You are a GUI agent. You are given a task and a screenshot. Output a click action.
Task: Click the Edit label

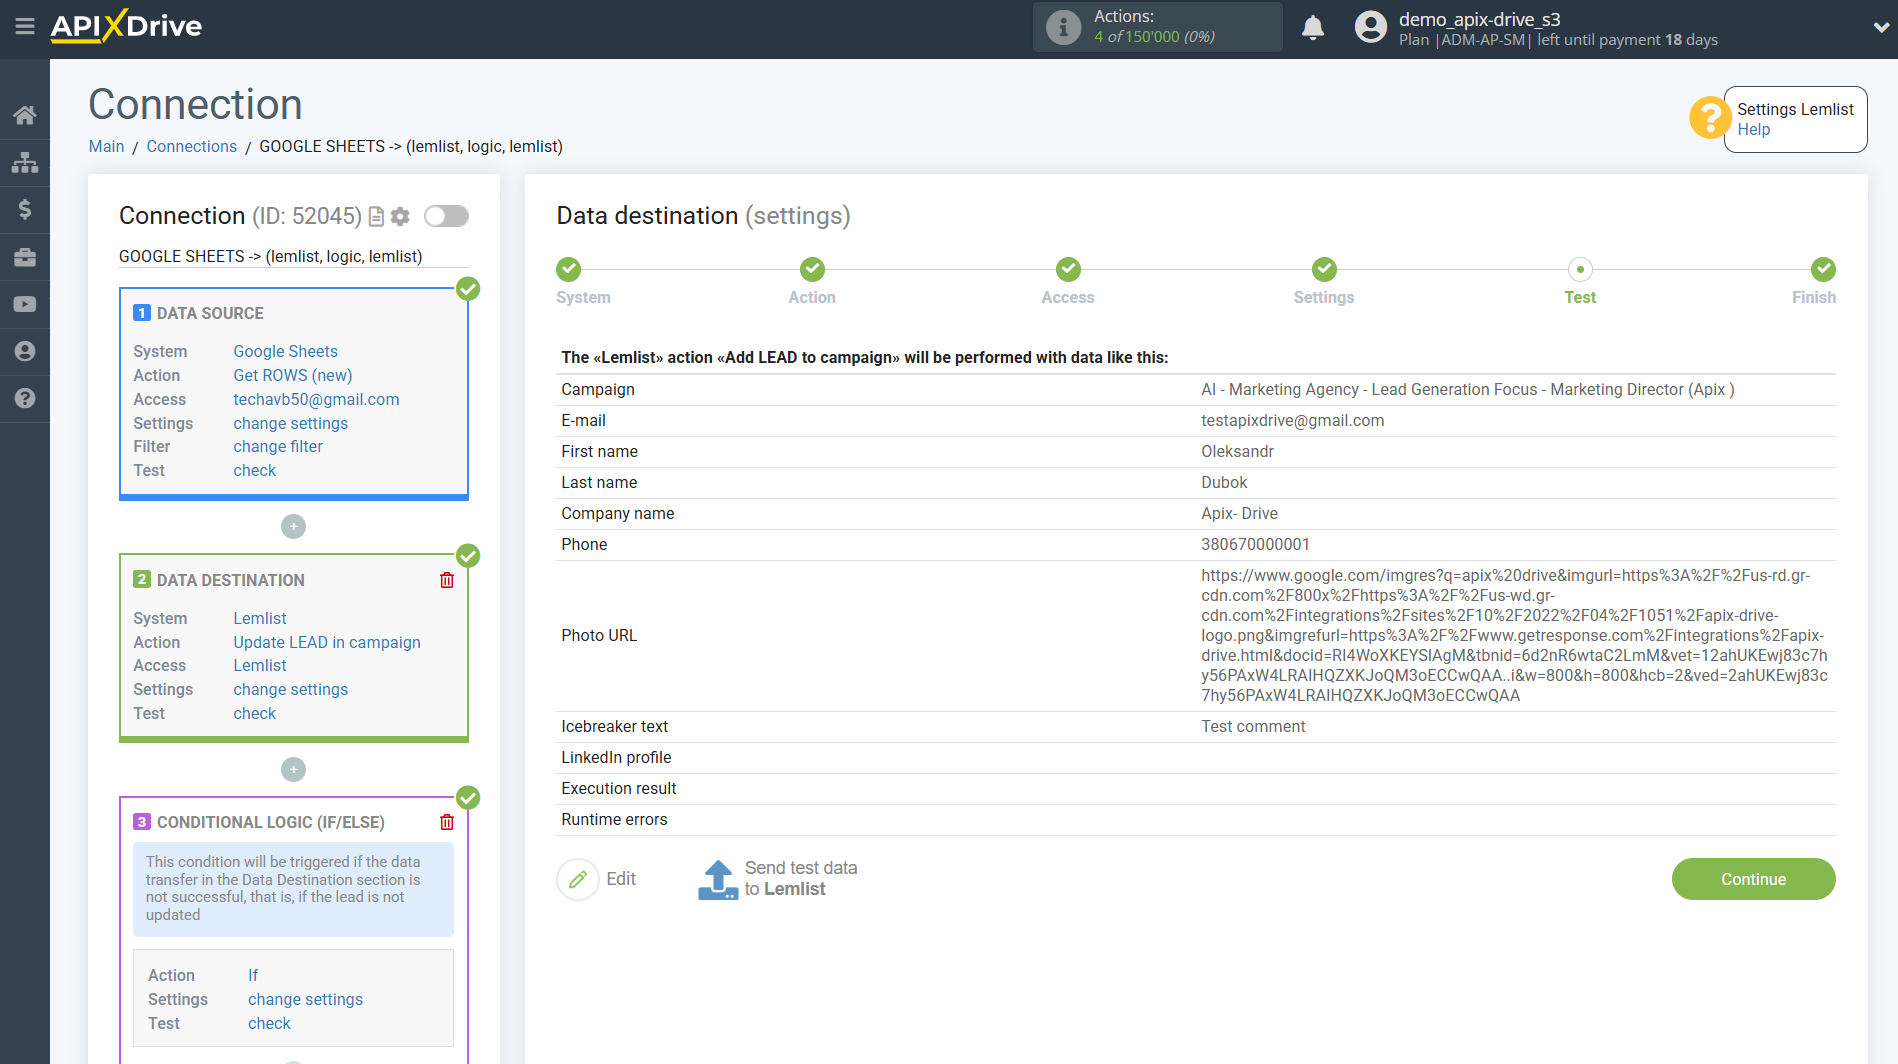(x=621, y=879)
